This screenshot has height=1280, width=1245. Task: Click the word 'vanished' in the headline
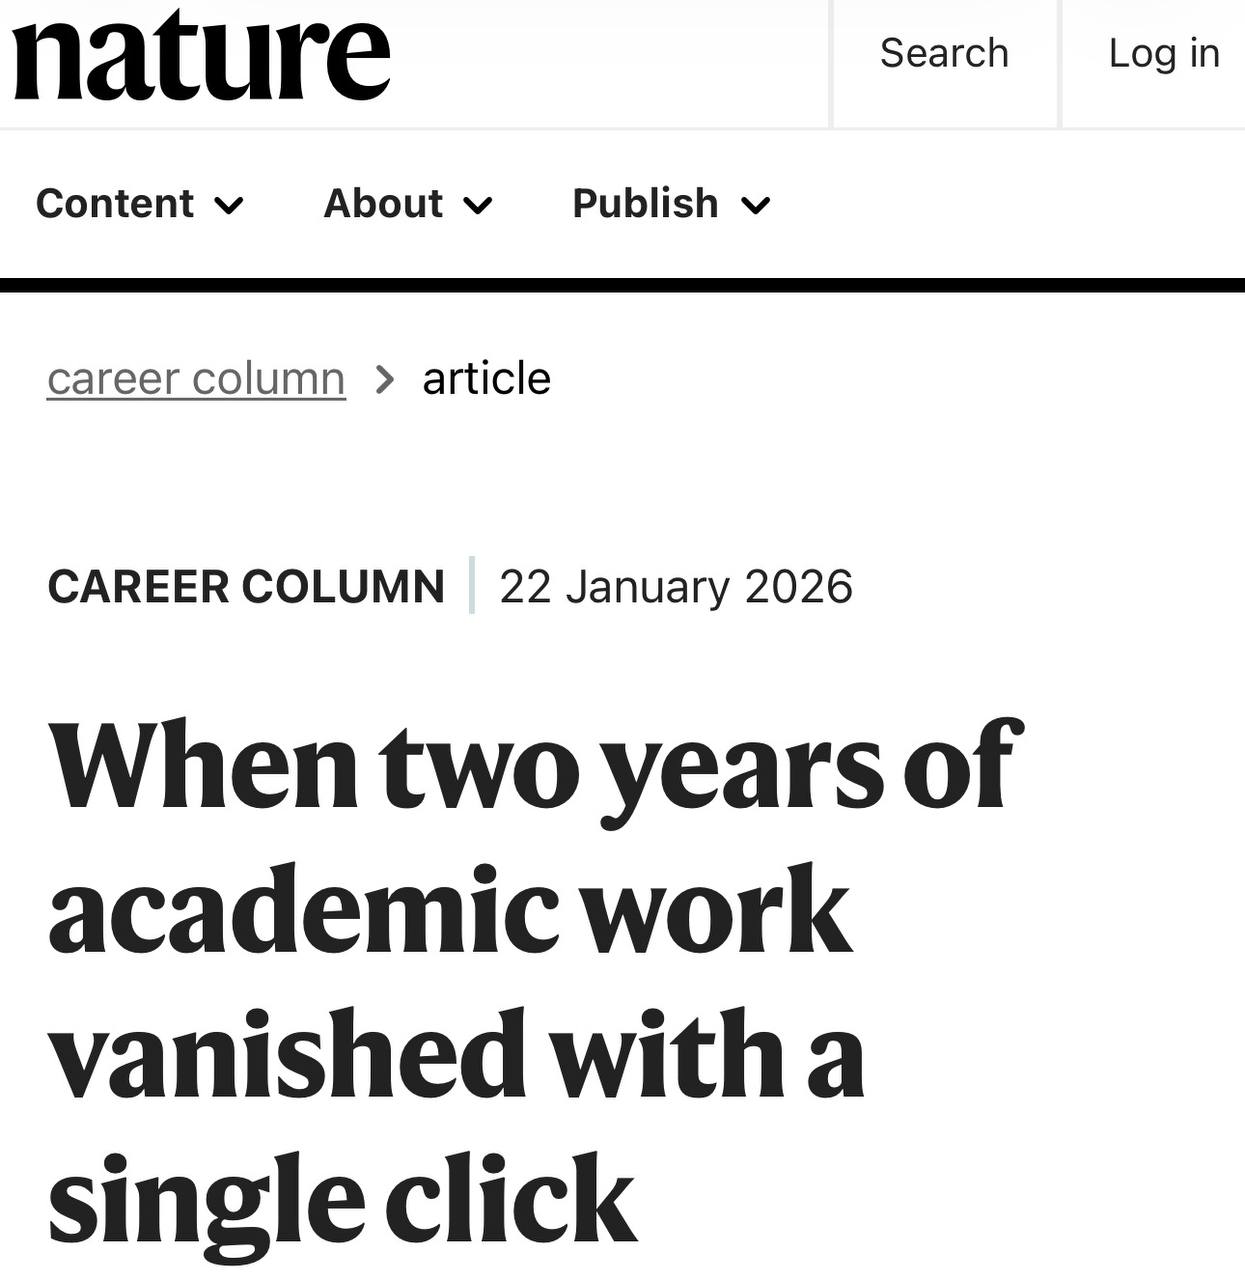tap(288, 1055)
